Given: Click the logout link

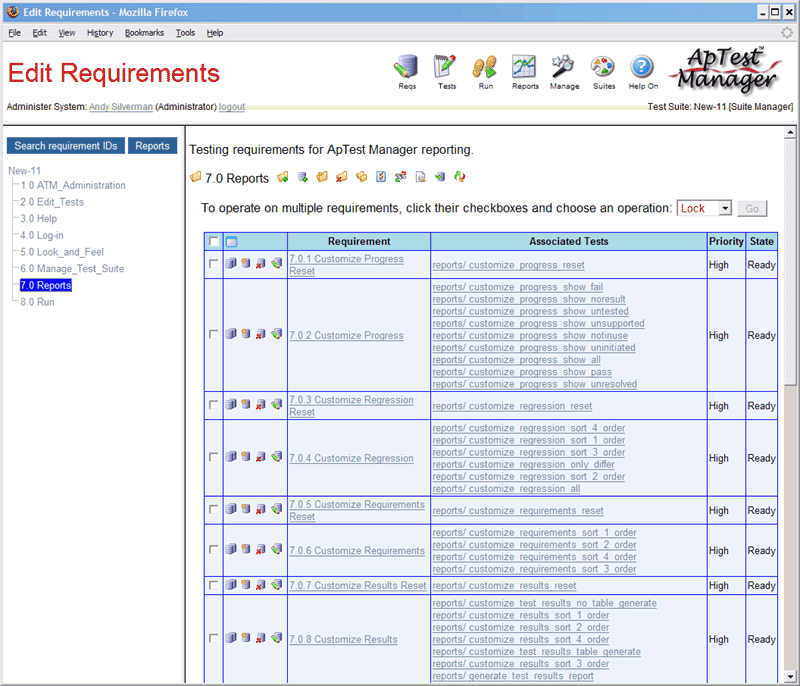Looking at the screenshot, I should (232, 107).
